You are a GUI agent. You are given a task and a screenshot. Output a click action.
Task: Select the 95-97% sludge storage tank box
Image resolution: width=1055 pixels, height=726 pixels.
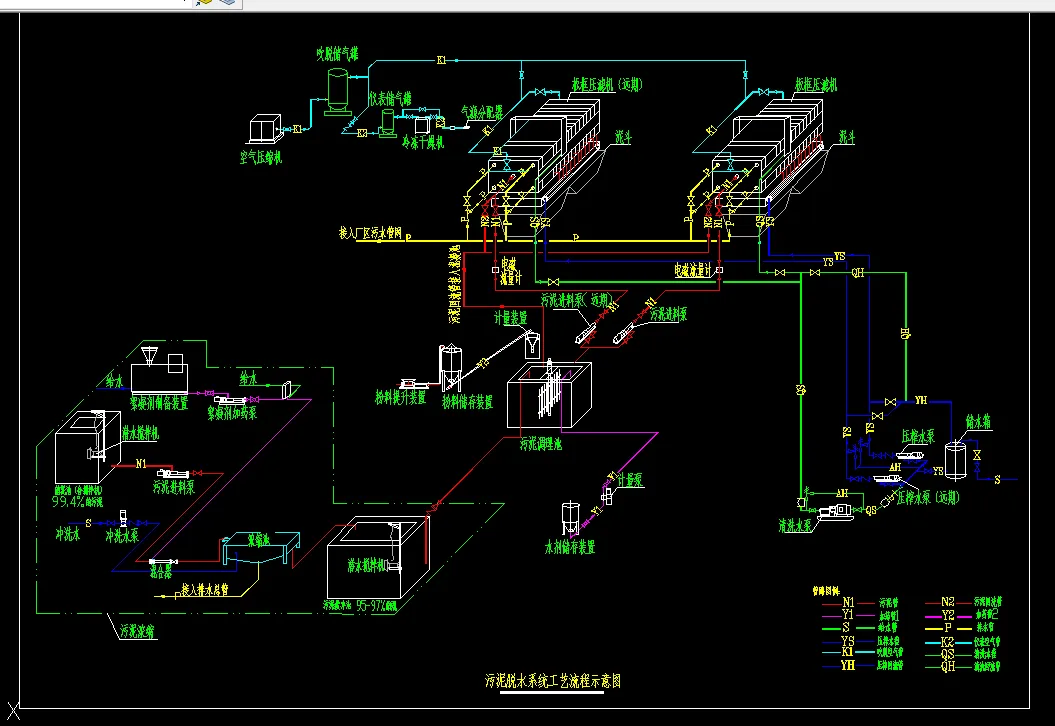point(377,557)
